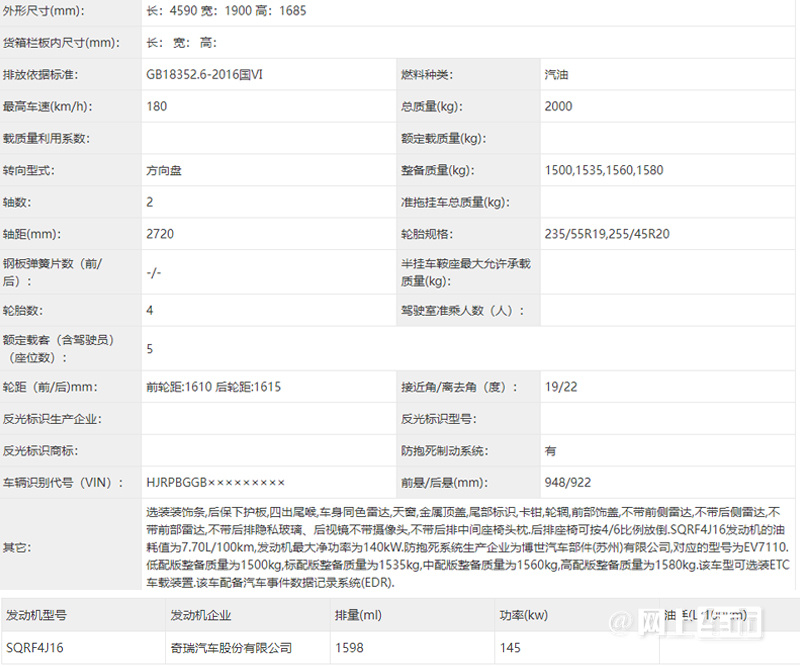Select the ABS value 有

(x=550, y=451)
